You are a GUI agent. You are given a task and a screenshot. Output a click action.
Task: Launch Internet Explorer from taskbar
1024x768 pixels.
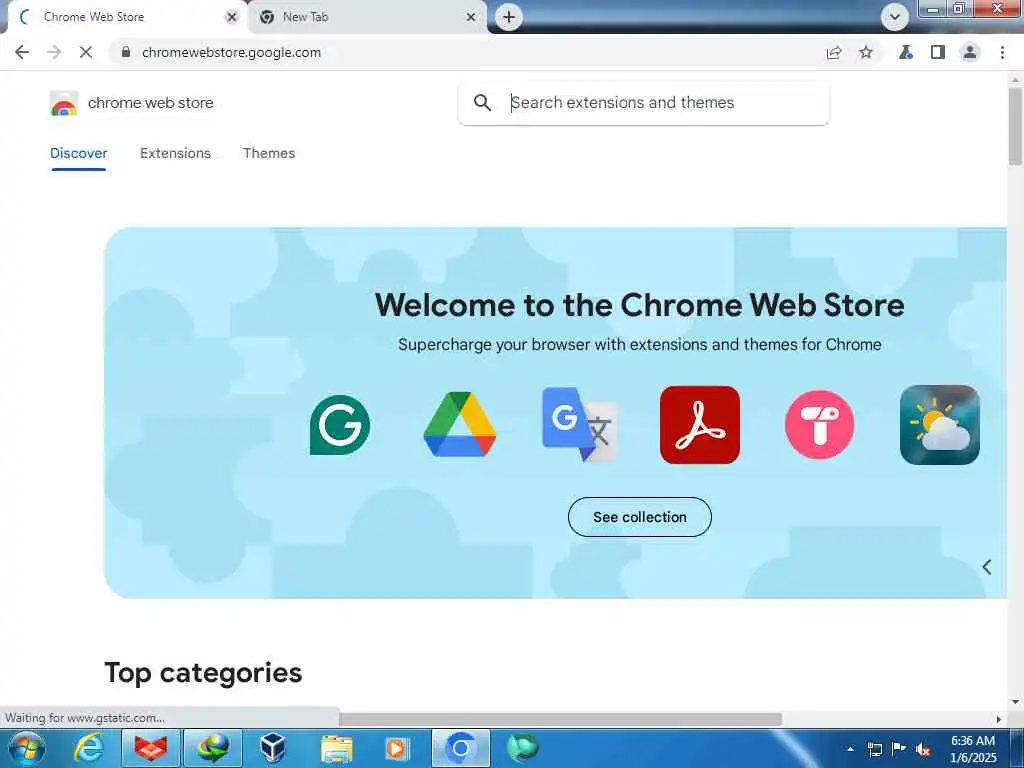click(x=89, y=748)
